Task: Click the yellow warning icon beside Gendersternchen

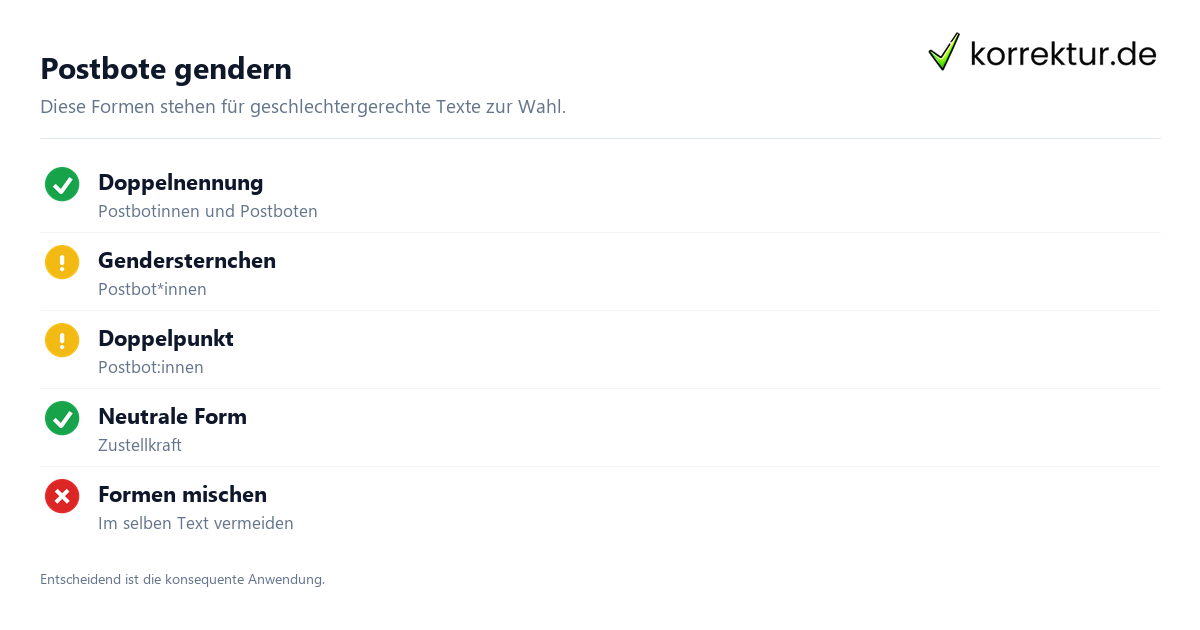Action: coord(62,262)
